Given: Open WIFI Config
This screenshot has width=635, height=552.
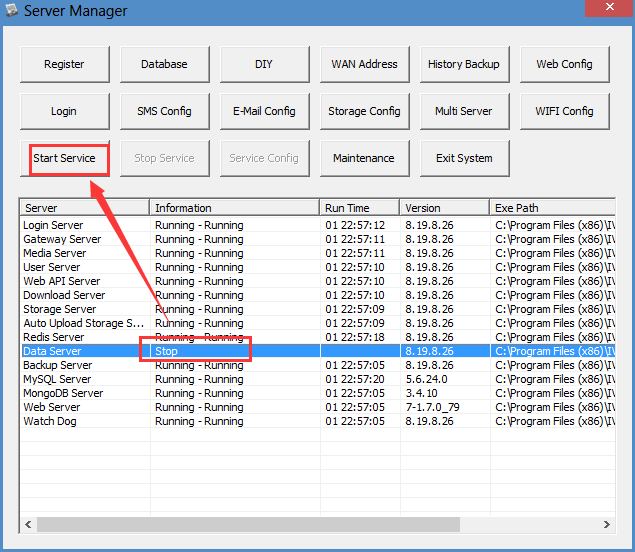Looking at the screenshot, I should [x=565, y=111].
